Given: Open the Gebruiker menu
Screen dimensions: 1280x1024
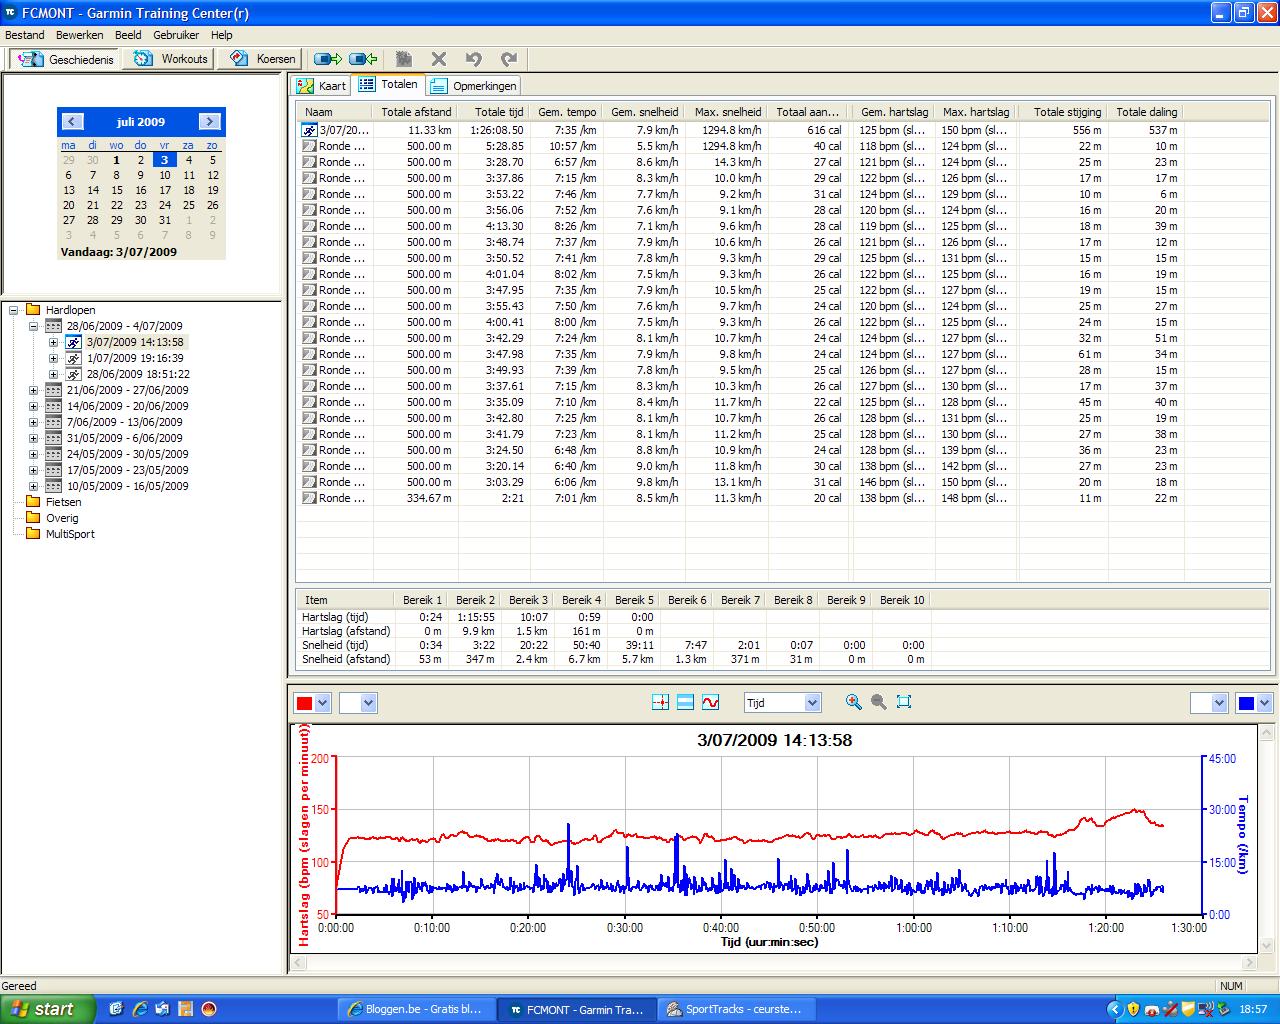Looking at the screenshot, I should pos(176,35).
